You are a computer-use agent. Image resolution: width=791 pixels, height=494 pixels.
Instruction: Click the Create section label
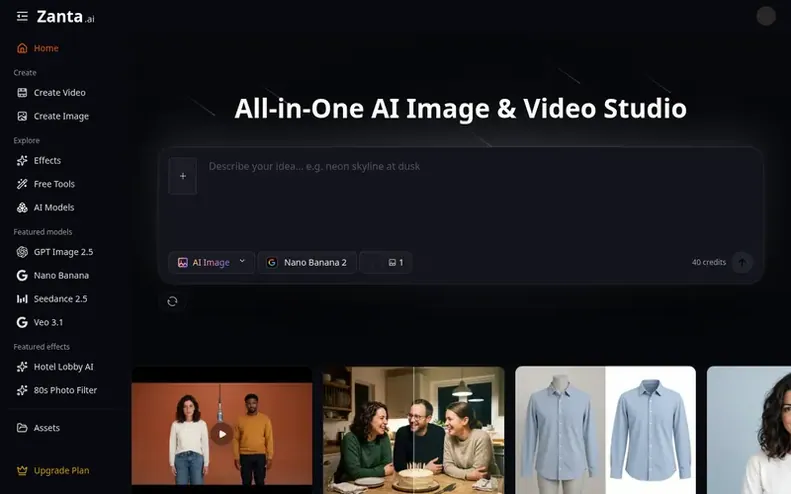point(25,73)
